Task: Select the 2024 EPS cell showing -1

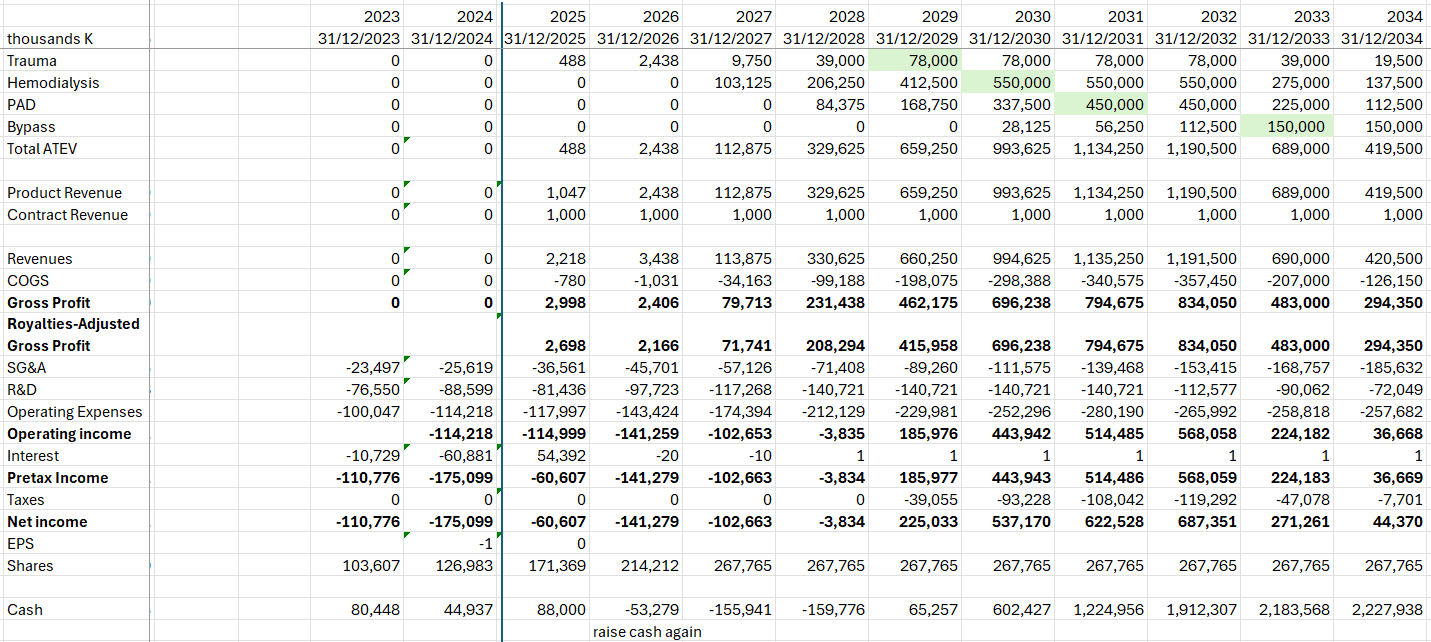Action: 452,543
